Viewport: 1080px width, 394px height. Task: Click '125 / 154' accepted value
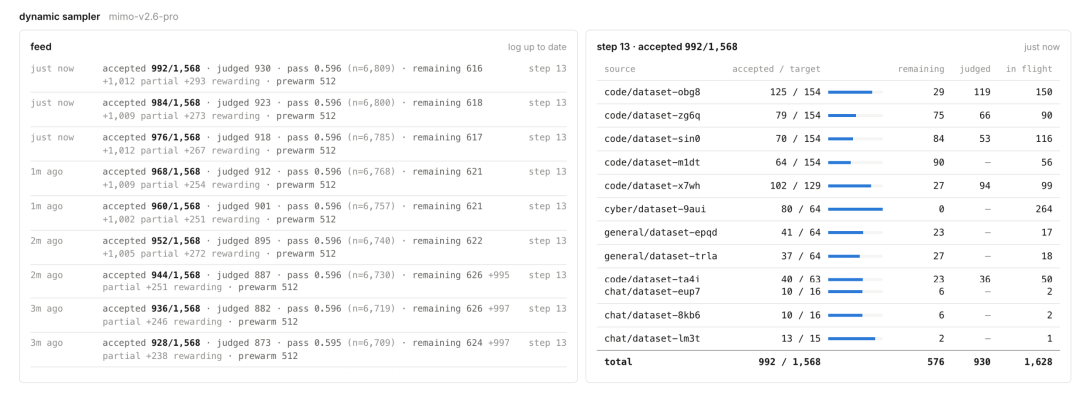[796, 92]
